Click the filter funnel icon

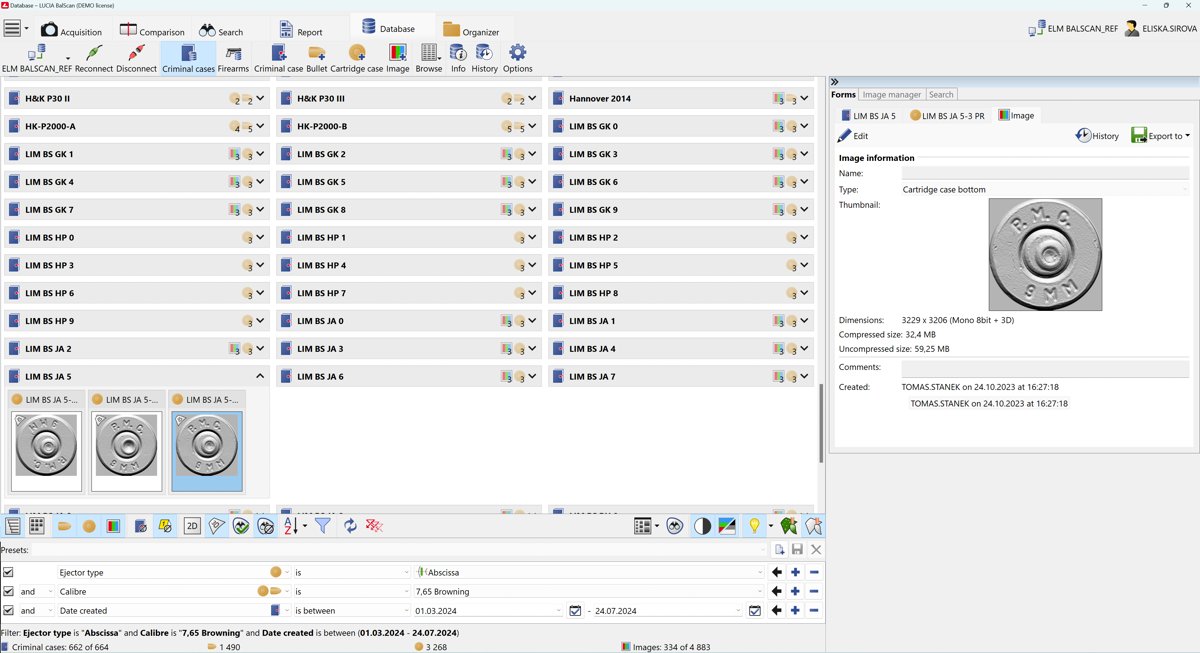pos(323,526)
